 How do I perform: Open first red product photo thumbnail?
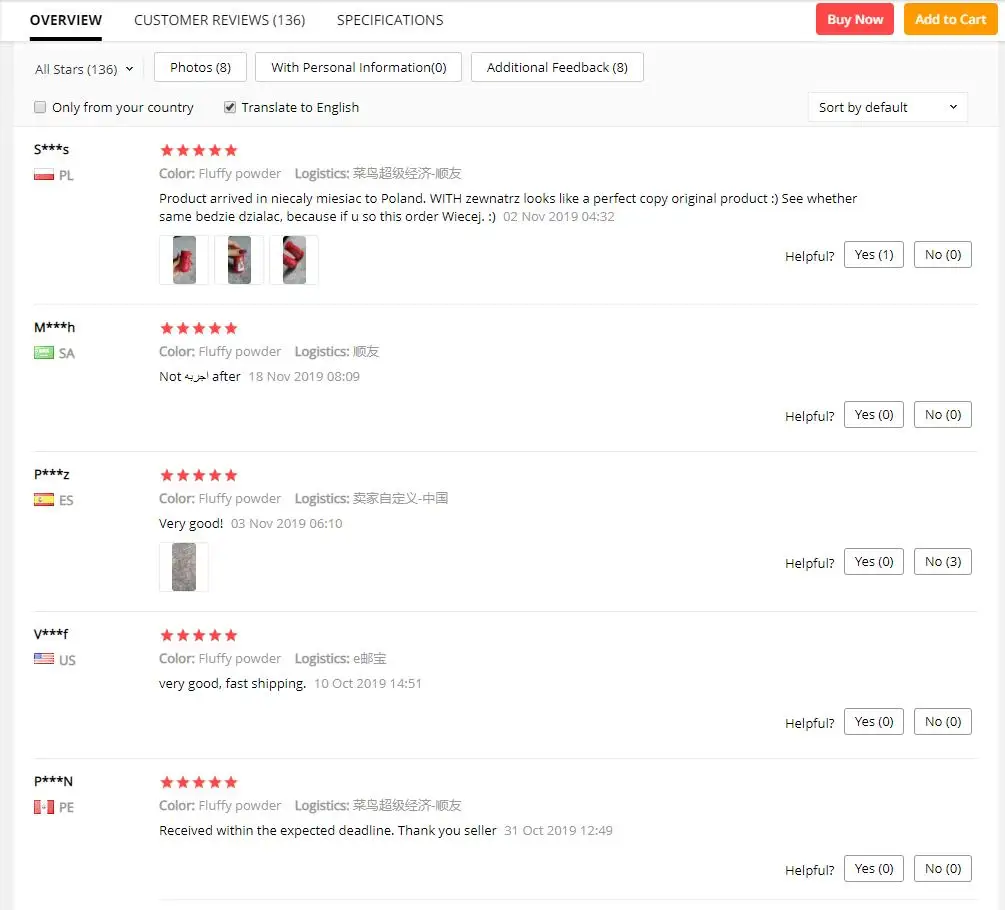(184, 260)
